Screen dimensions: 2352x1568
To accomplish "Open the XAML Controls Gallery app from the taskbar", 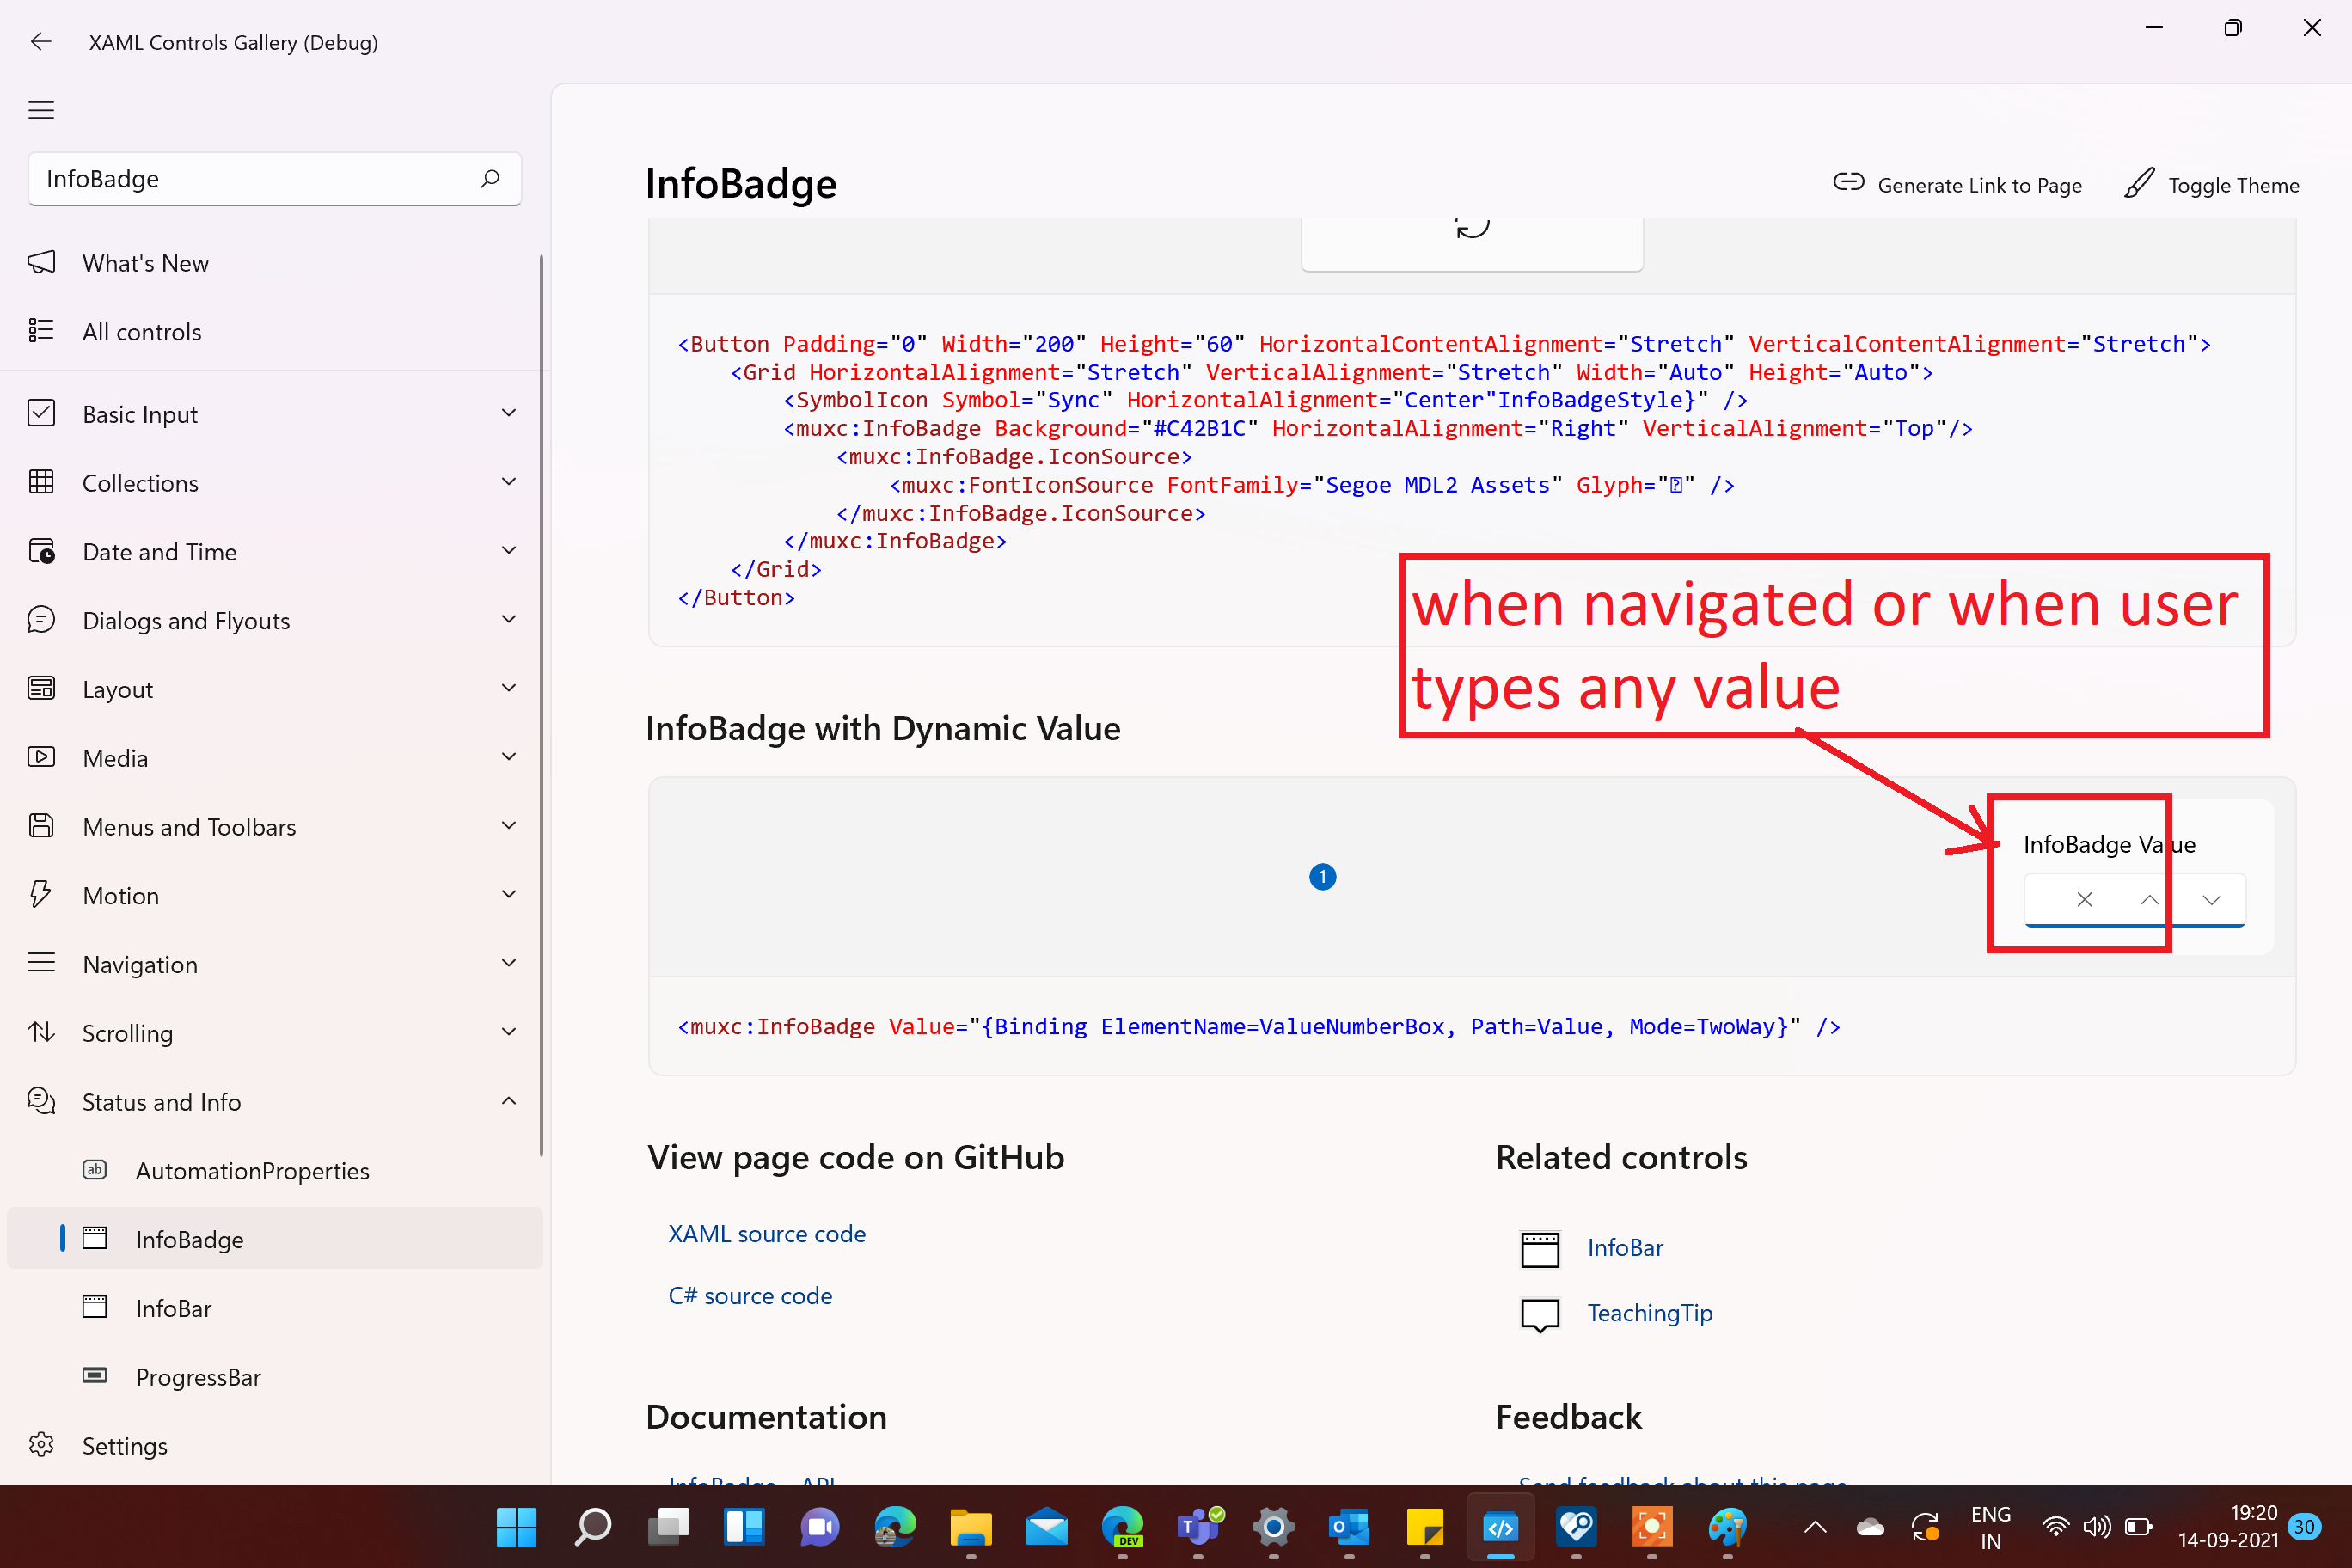I will (x=1500, y=1527).
